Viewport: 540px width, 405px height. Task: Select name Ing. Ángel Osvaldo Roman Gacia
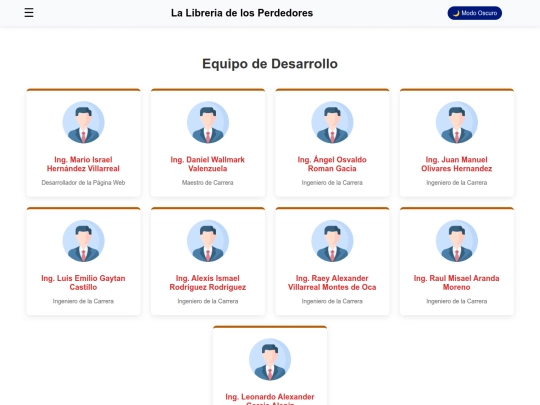[x=332, y=164]
